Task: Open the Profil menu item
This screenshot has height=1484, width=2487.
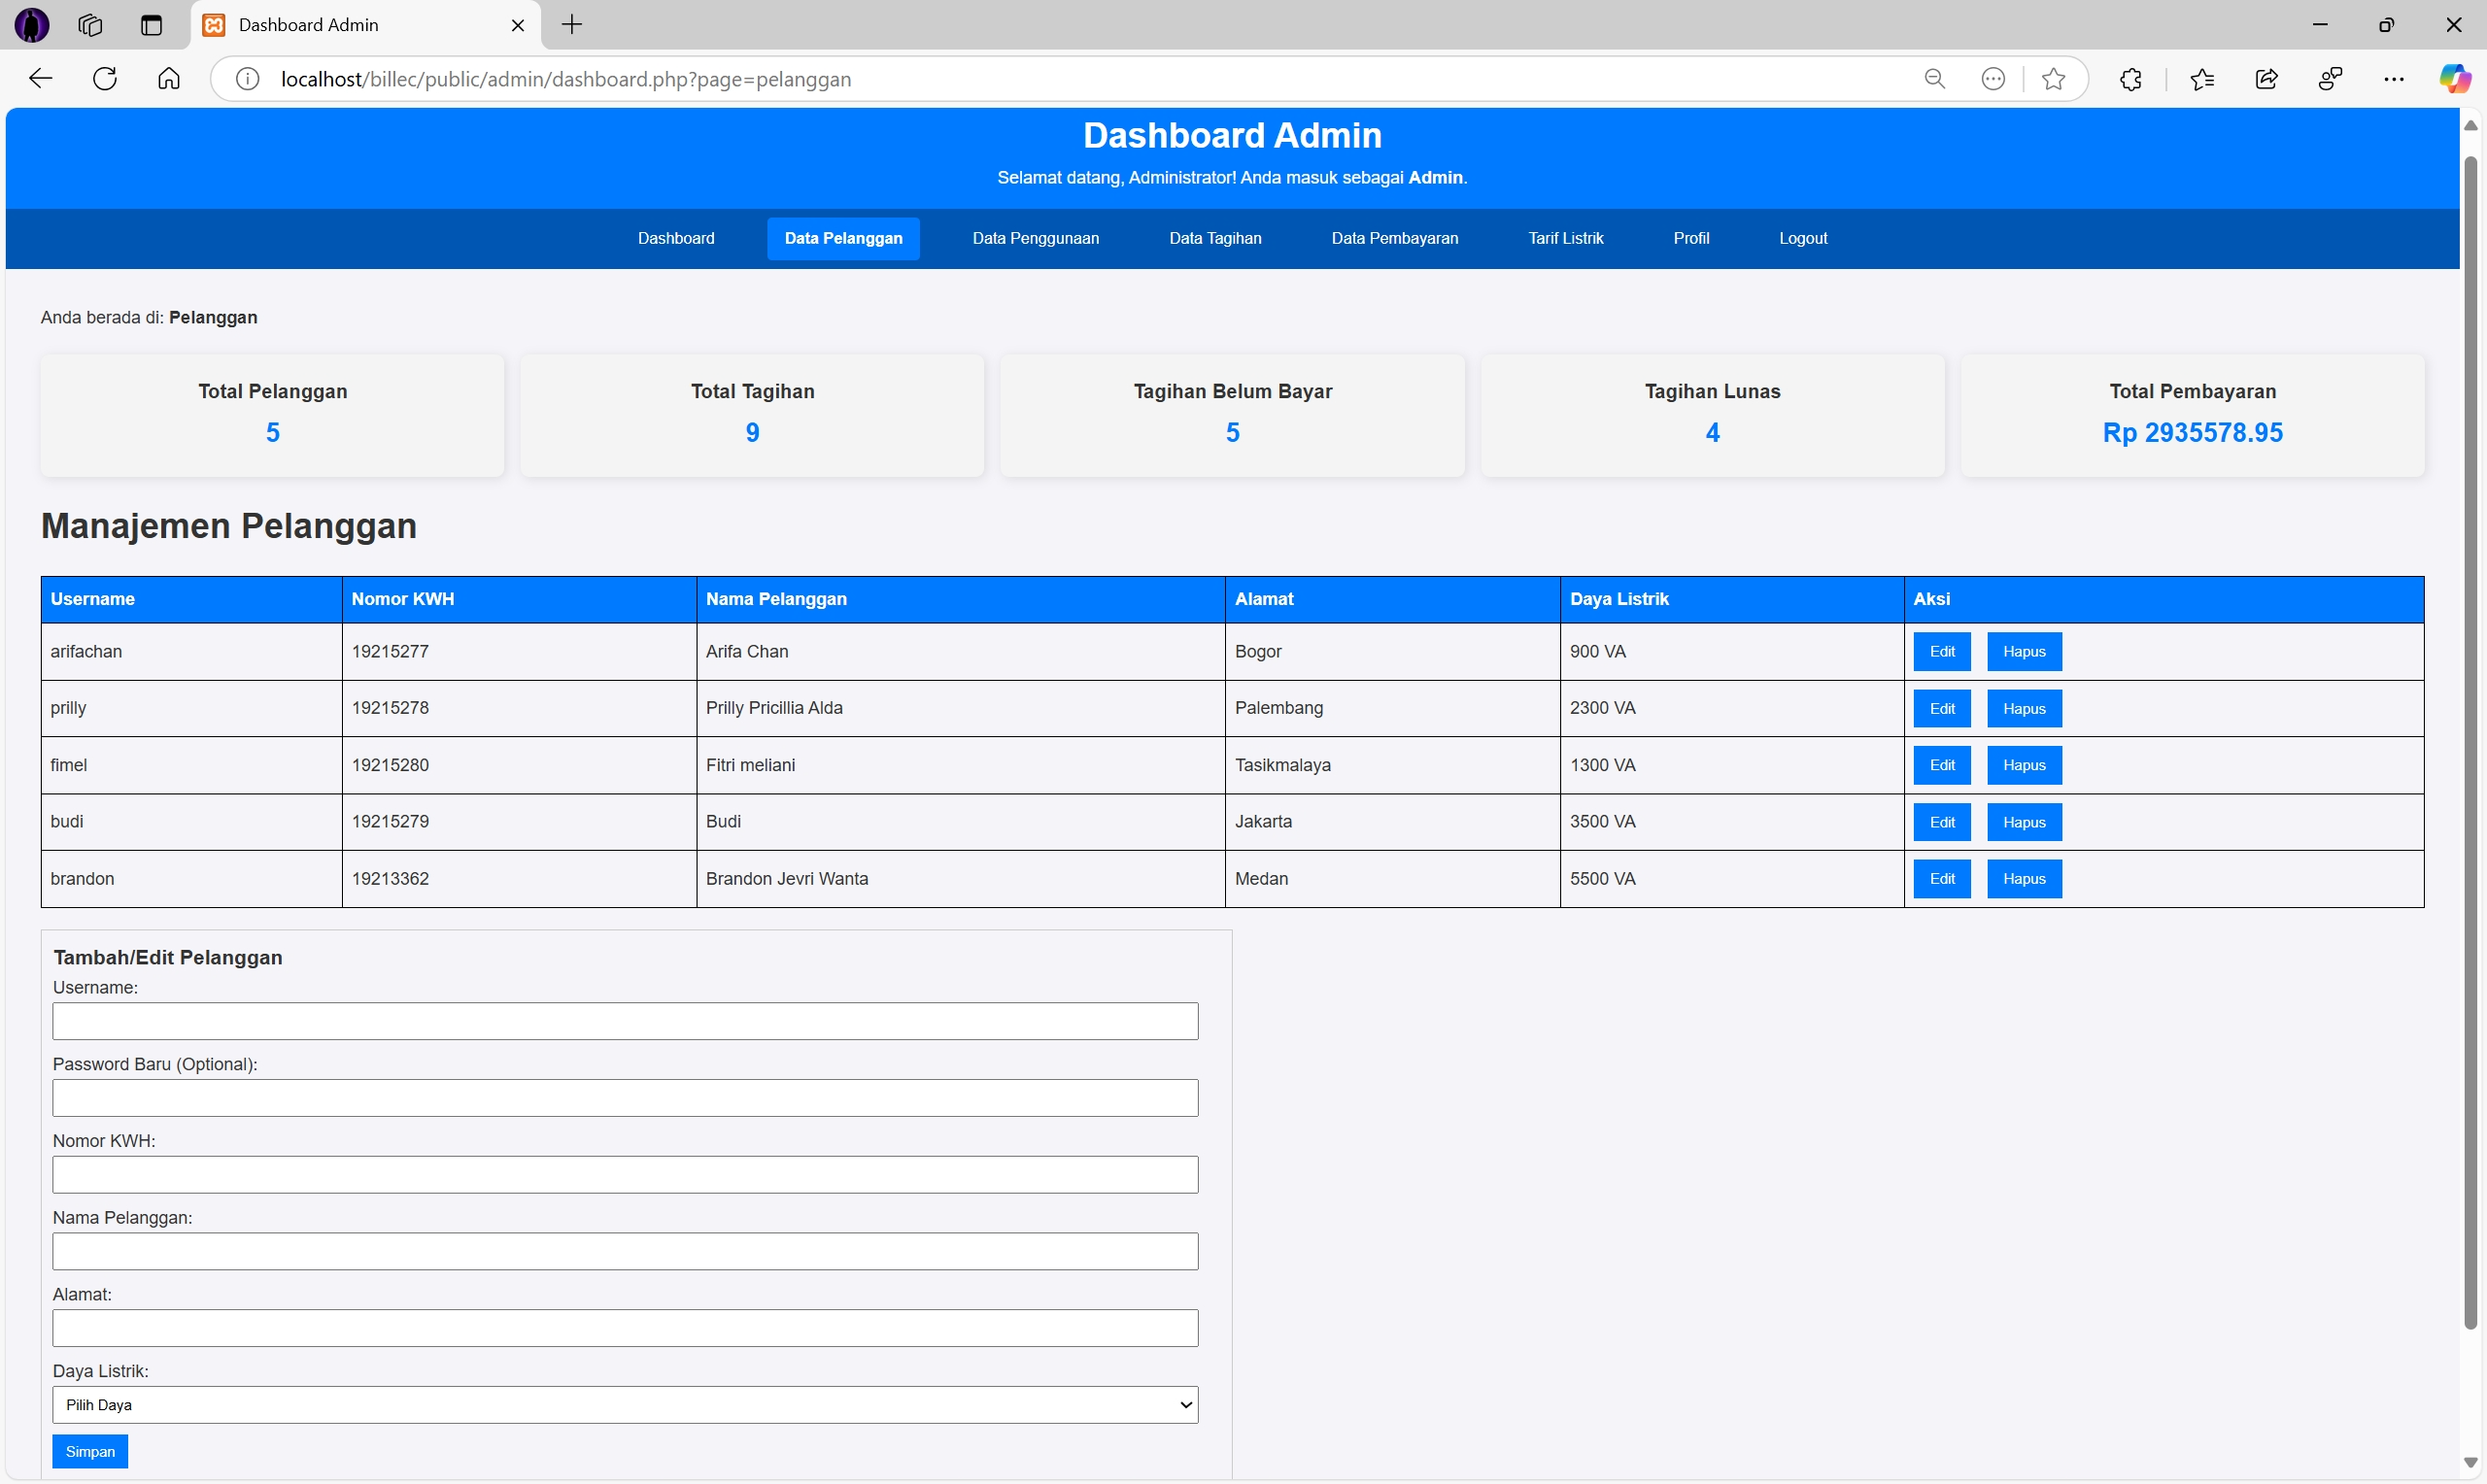Action: click(x=1691, y=238)
